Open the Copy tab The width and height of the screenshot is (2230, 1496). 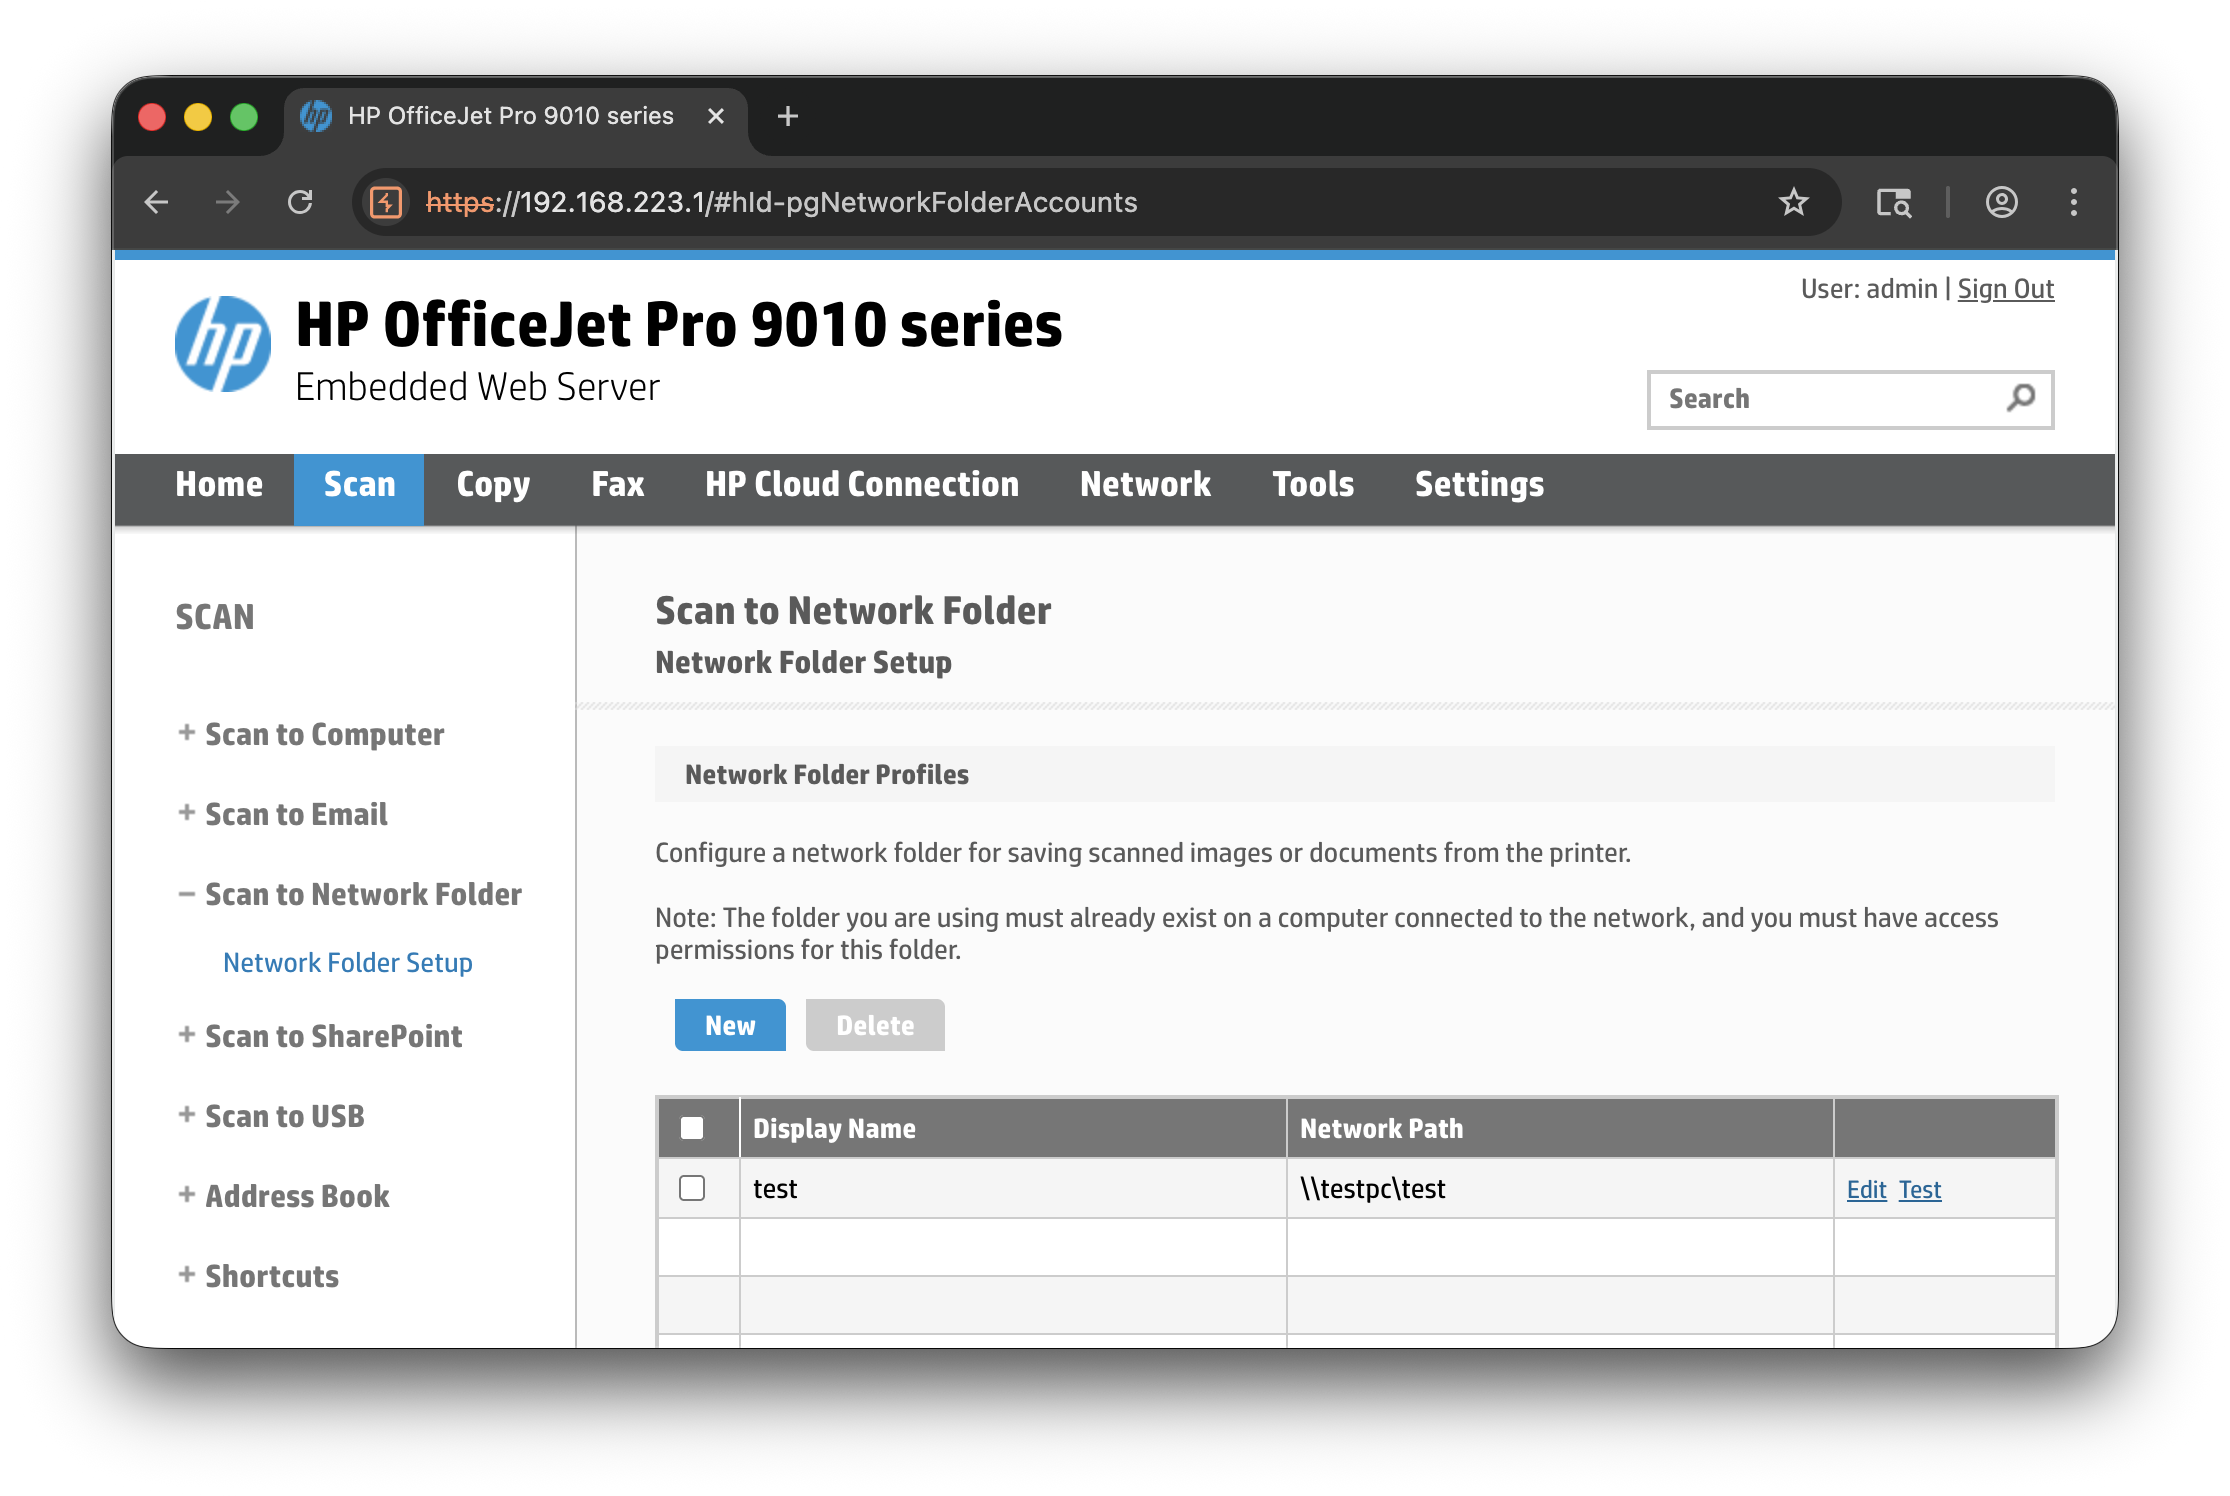tap(493, 485)
